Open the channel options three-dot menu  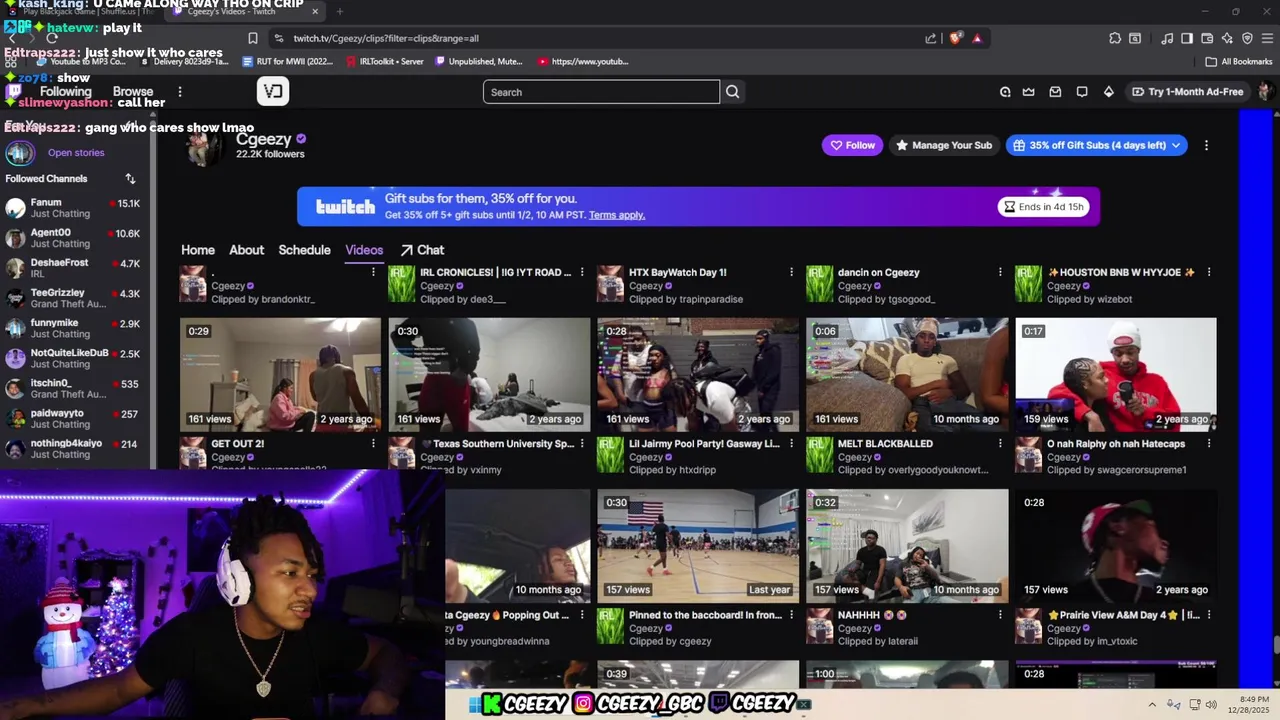point(1206,145)
